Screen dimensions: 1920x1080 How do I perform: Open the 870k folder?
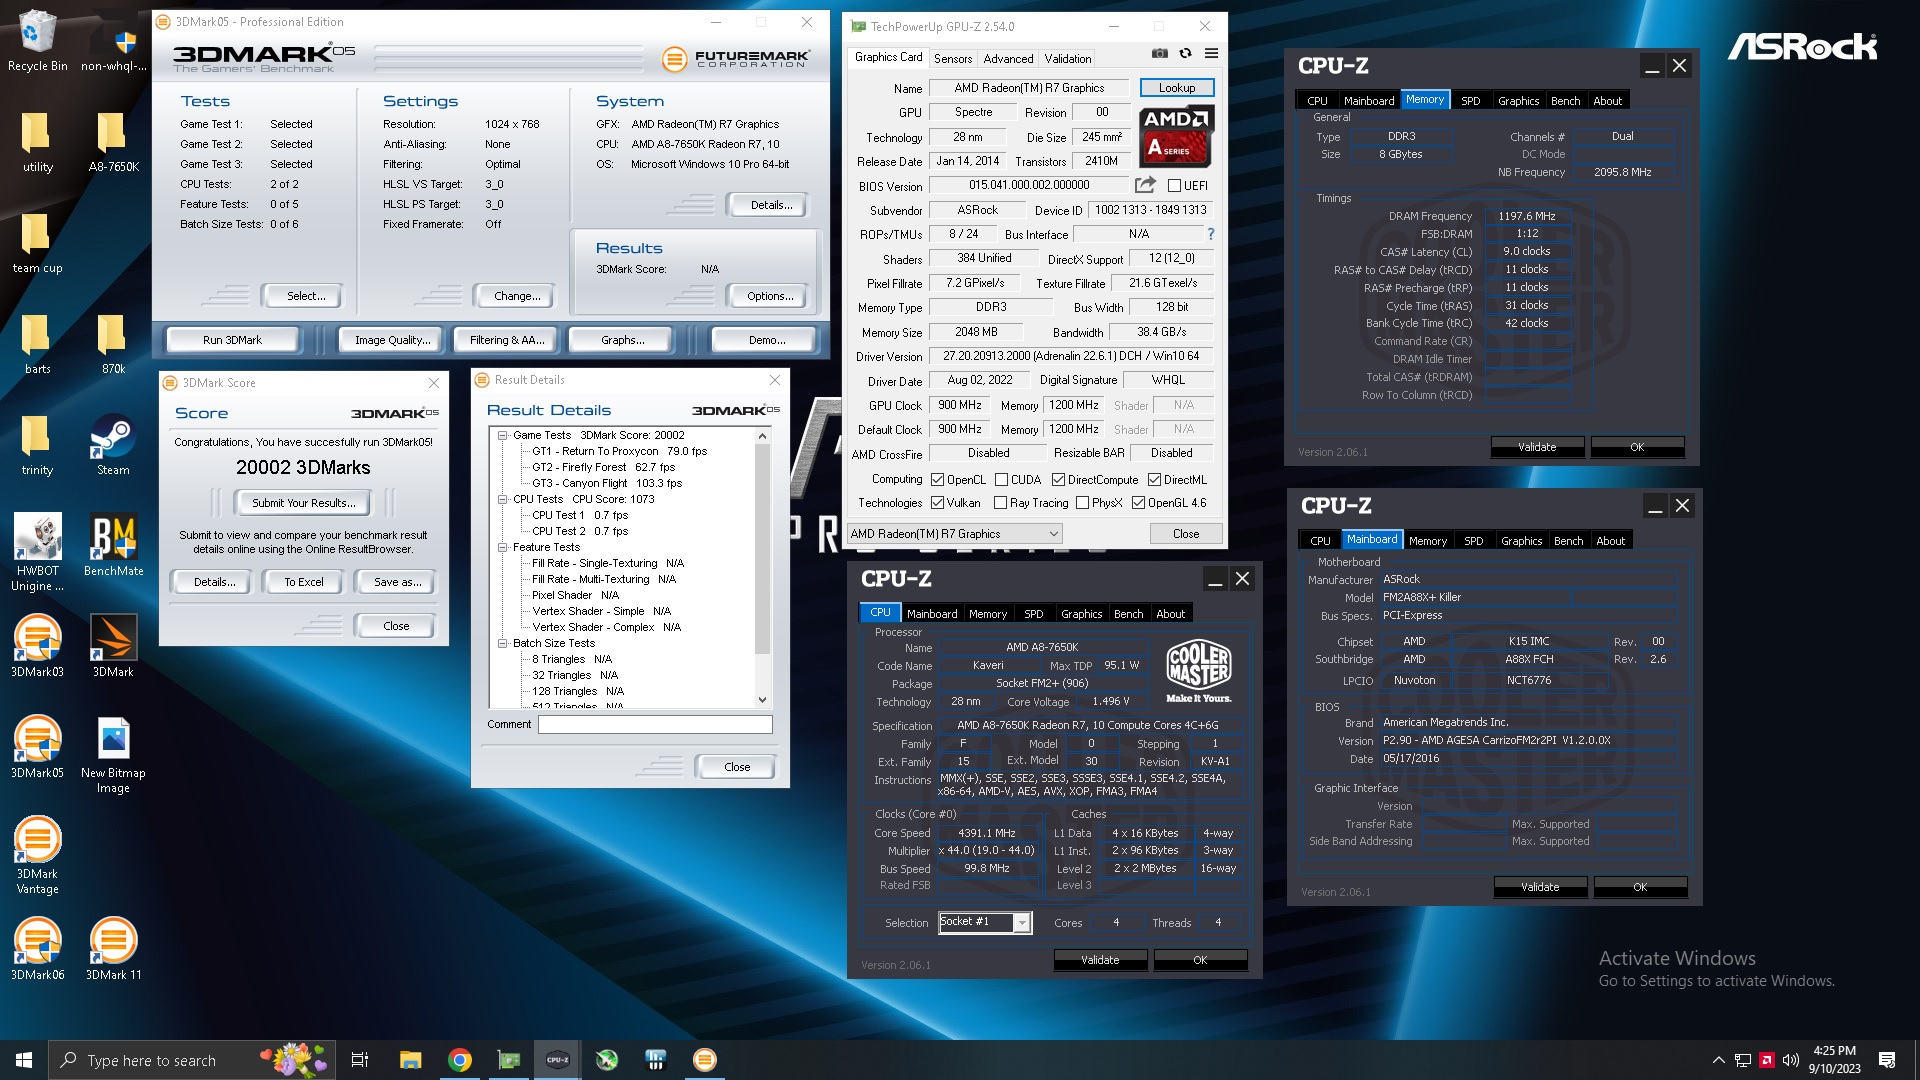[x=113, y=344]
